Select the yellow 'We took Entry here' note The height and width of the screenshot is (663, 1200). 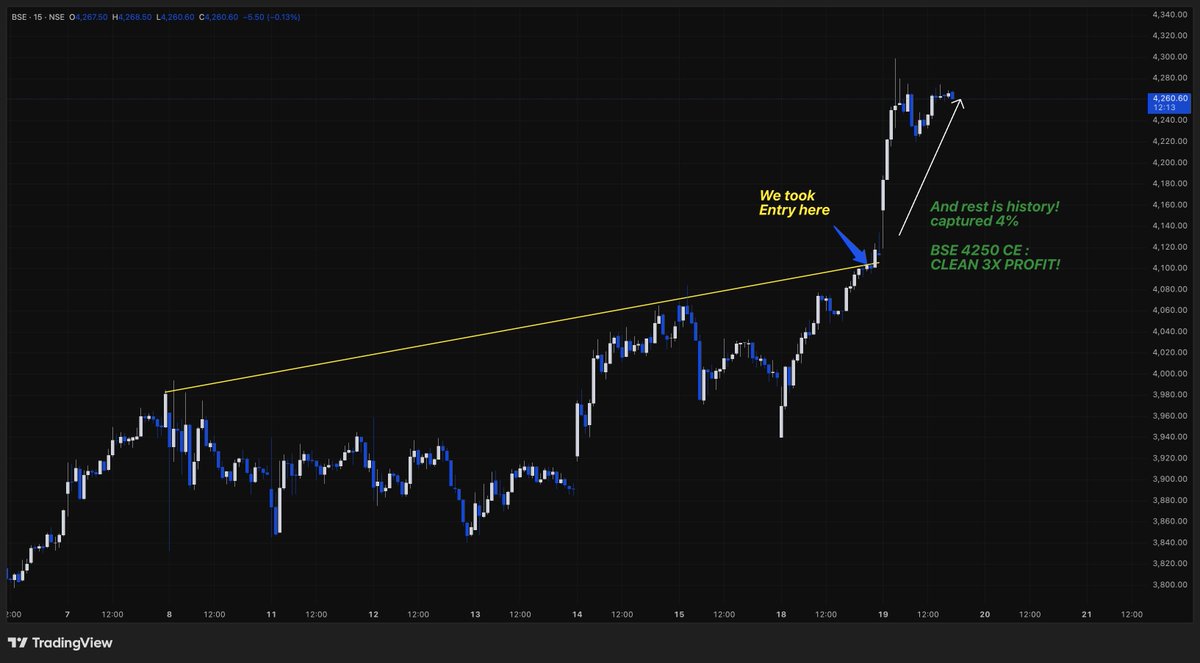794,203
